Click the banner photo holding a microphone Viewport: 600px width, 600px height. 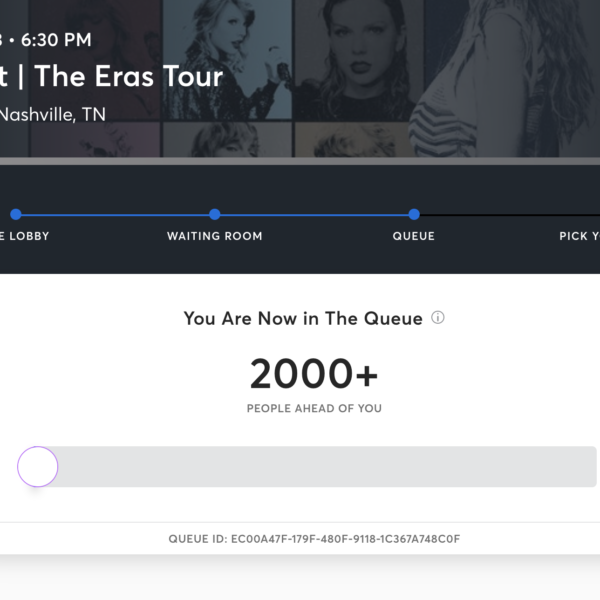(227, 60)
